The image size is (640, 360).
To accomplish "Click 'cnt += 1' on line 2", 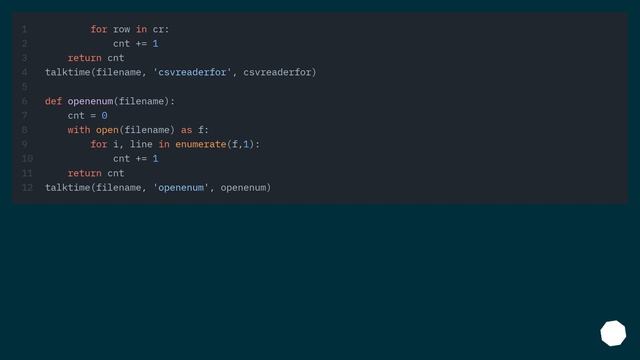I will point(136,44).
